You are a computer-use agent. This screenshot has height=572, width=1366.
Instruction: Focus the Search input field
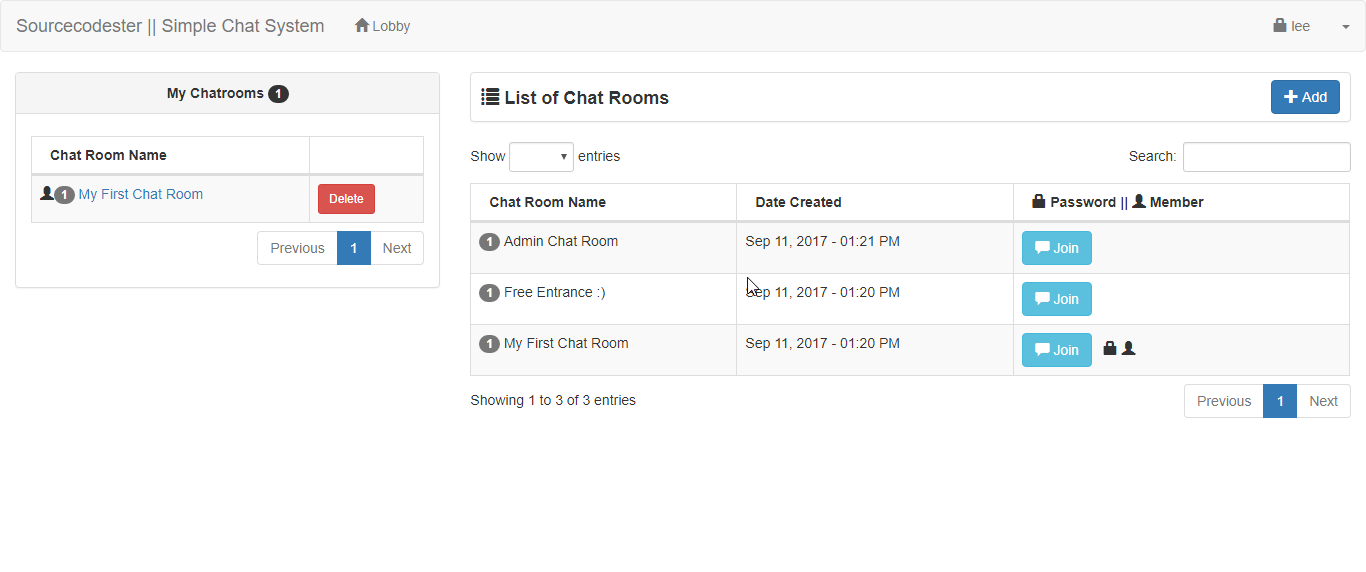(1266, 157)
